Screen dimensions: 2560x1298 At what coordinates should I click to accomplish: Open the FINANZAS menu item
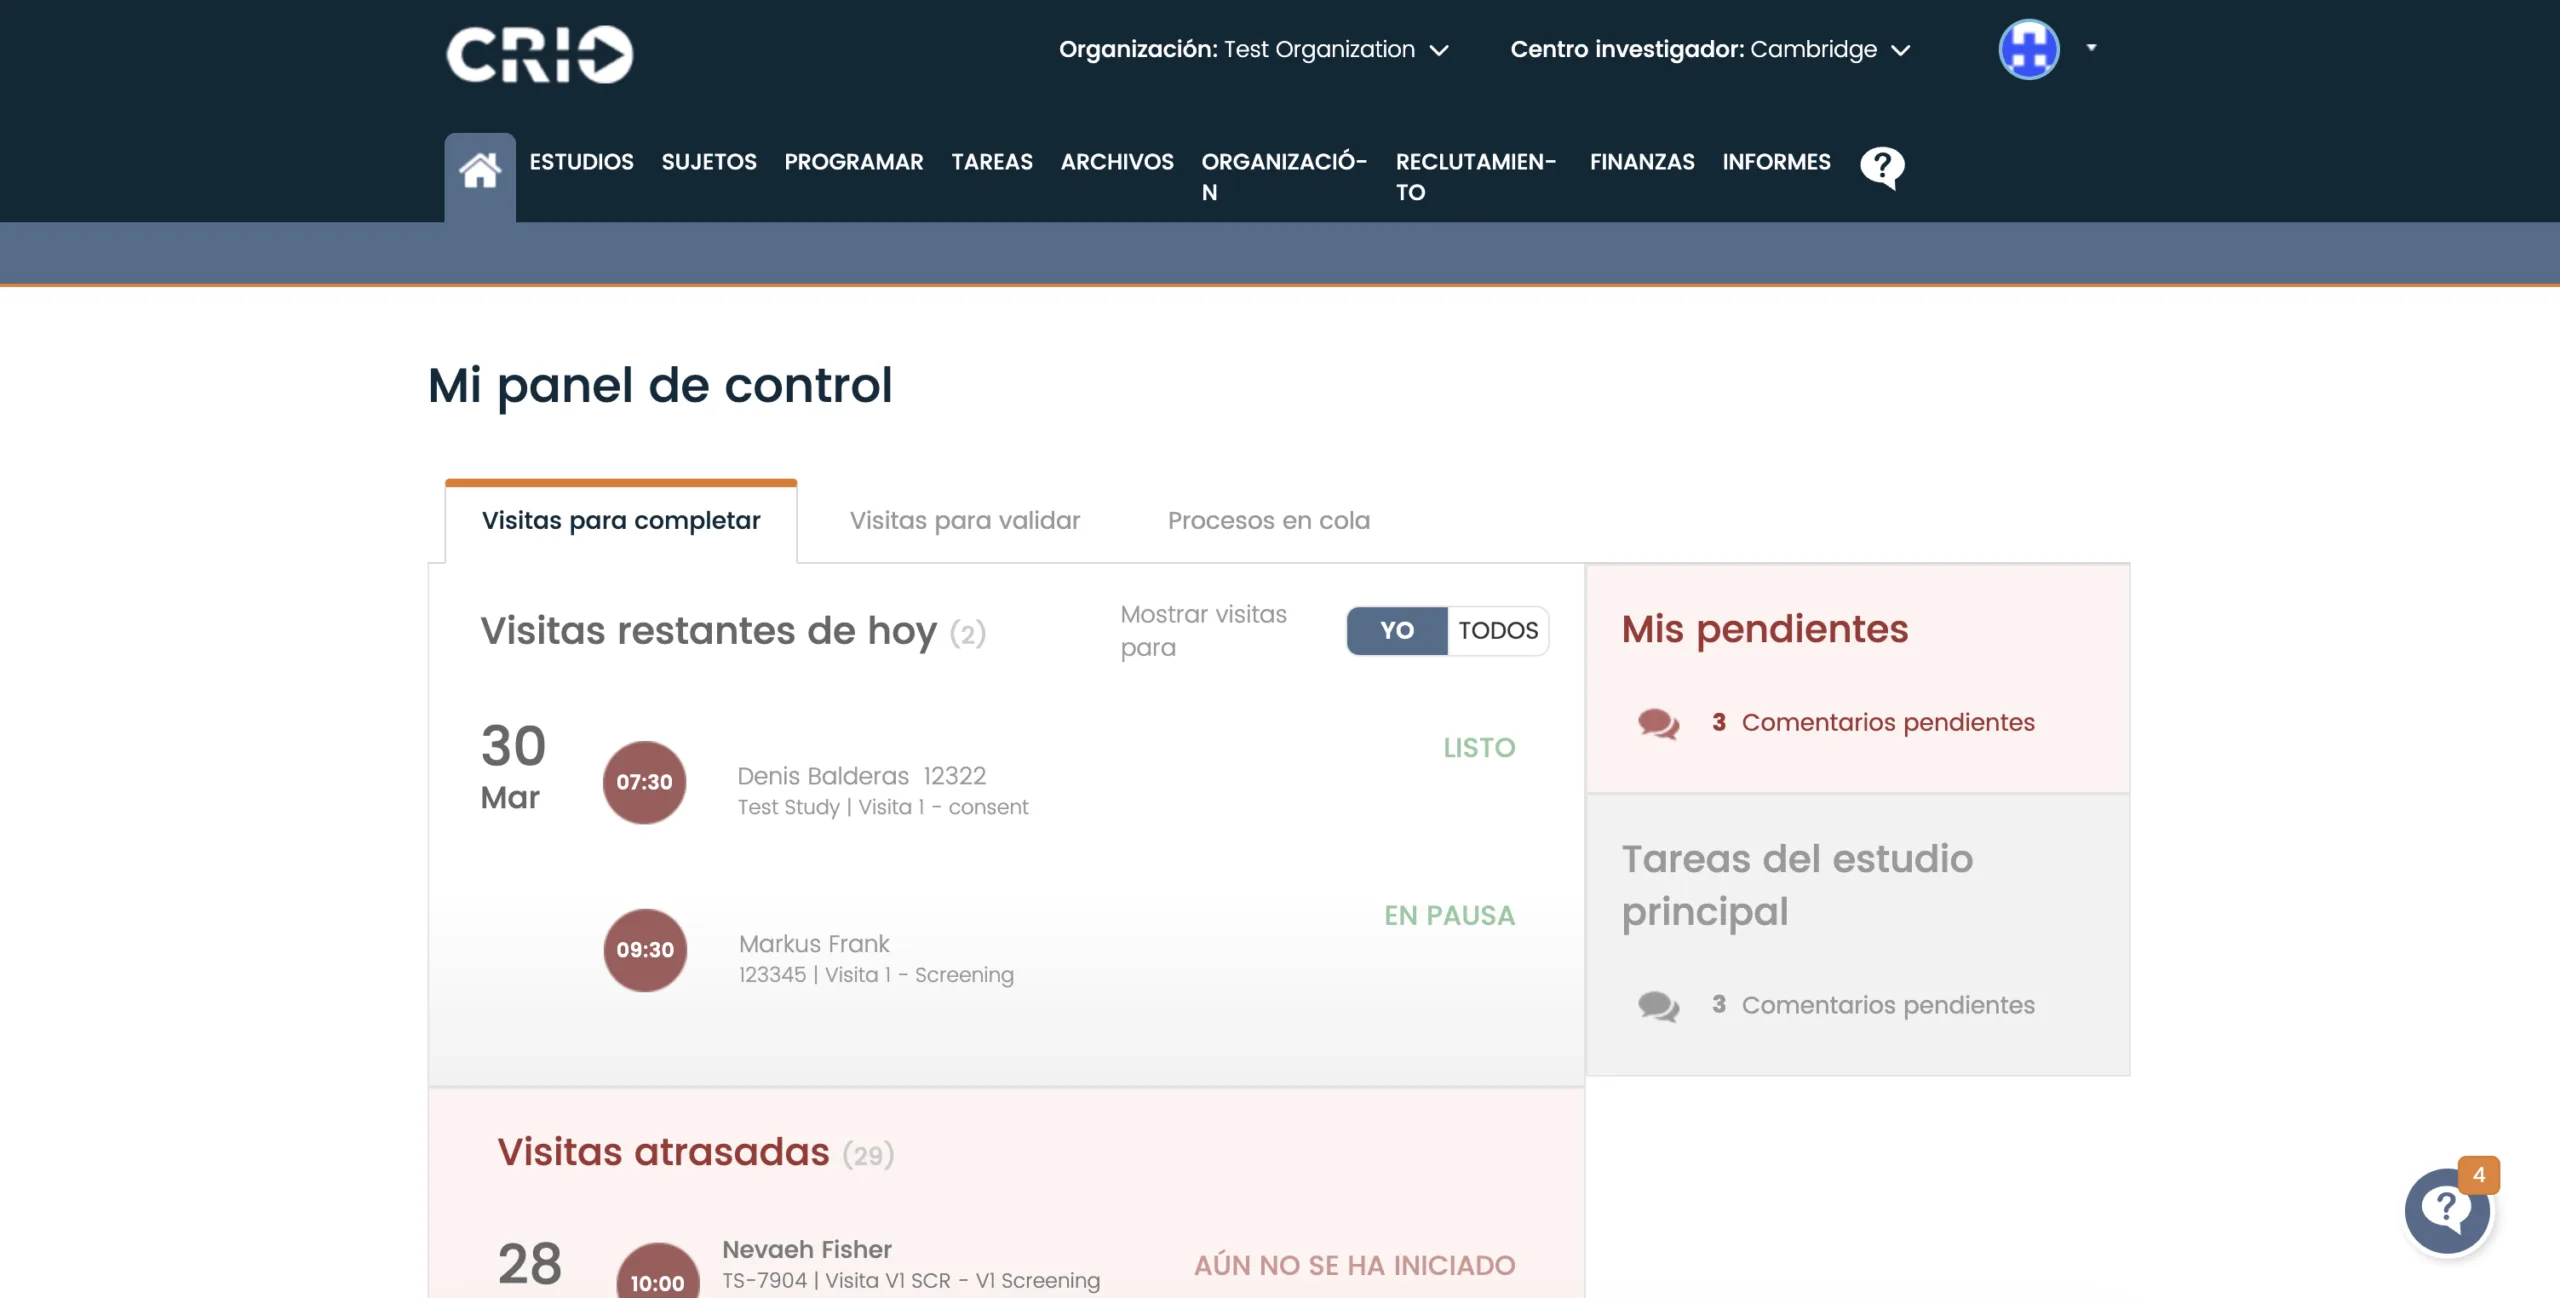tap(1642, 162)
